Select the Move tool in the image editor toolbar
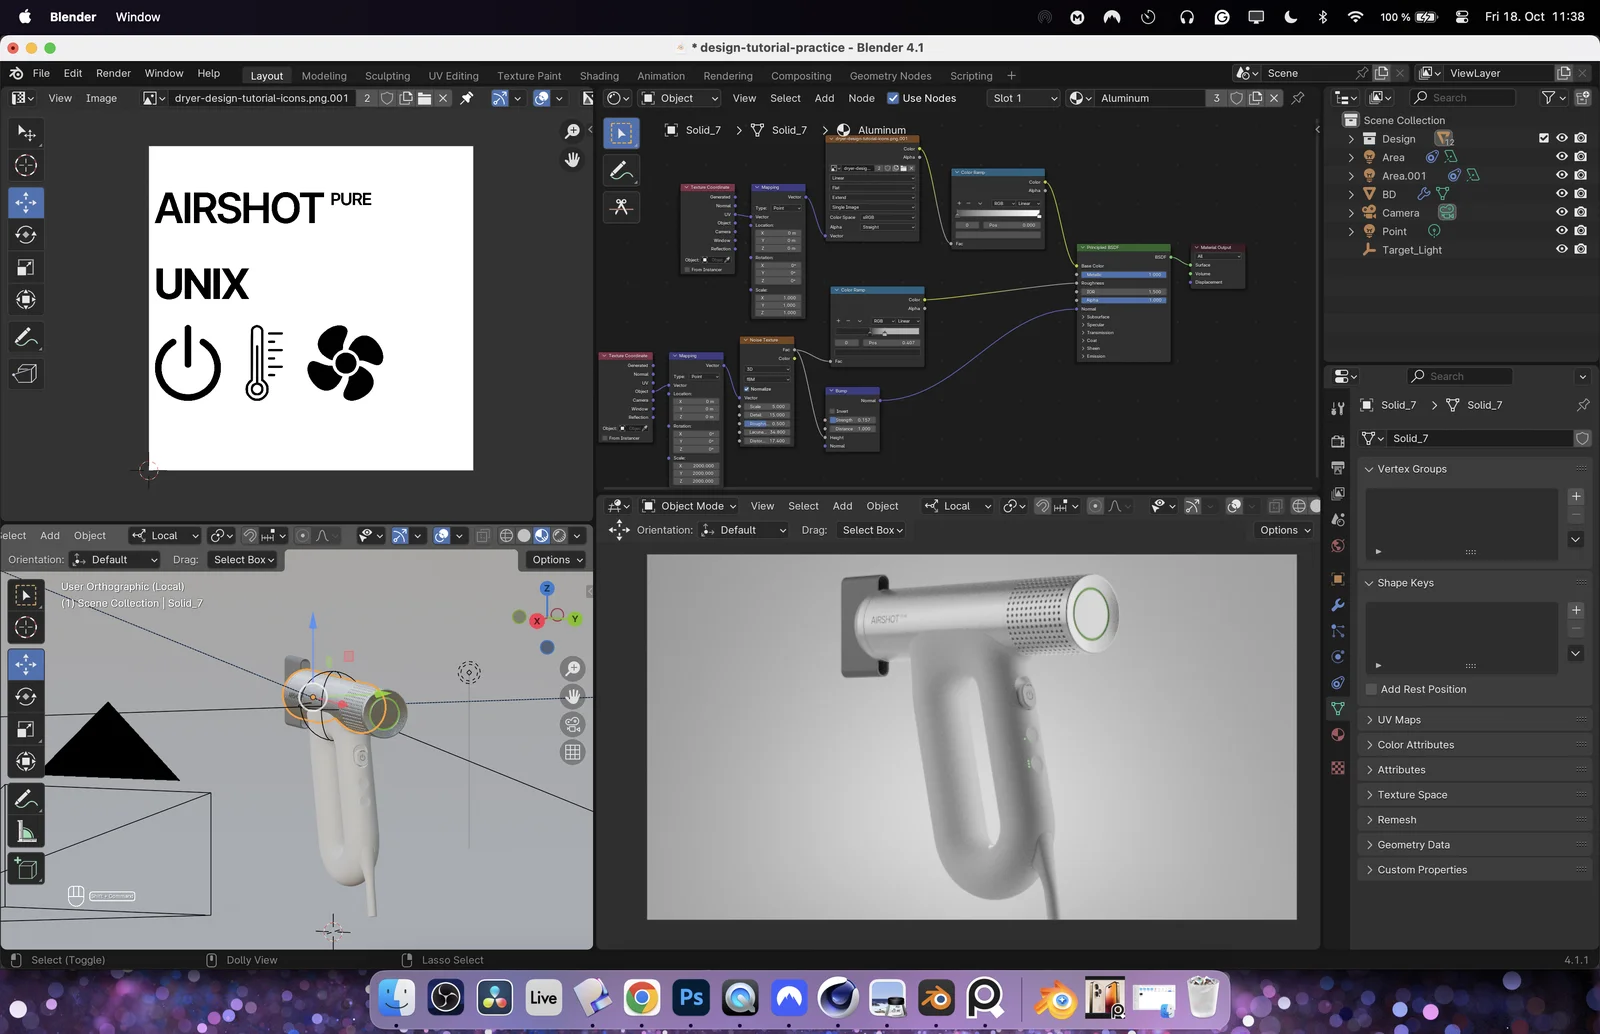Image resolution: width=1600 pixels, height=1034 pixels. (26, 202)
